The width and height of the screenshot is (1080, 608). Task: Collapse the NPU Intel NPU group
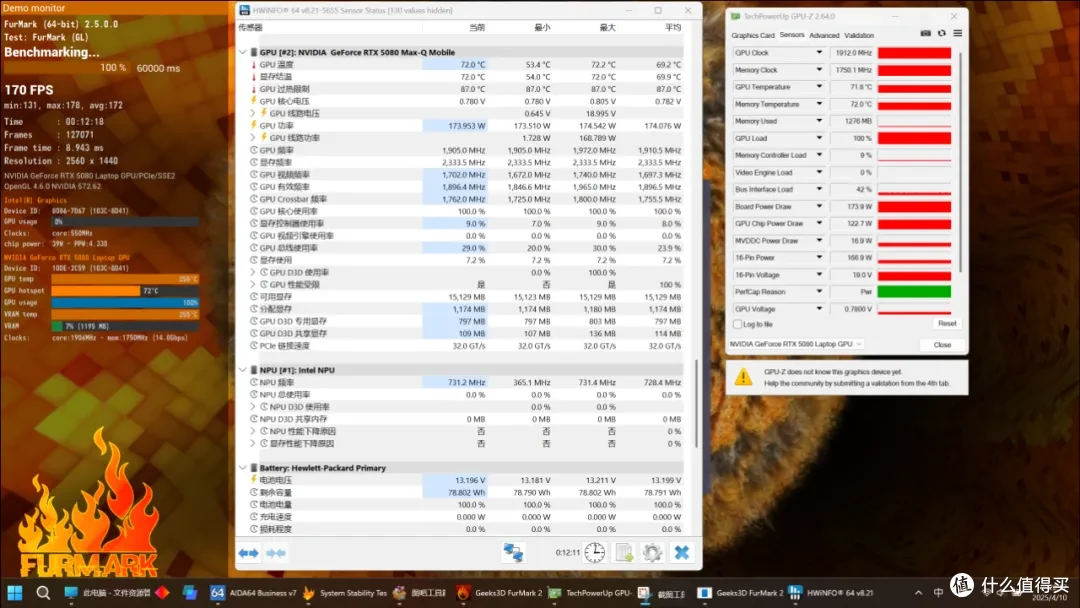pos(242,370)
